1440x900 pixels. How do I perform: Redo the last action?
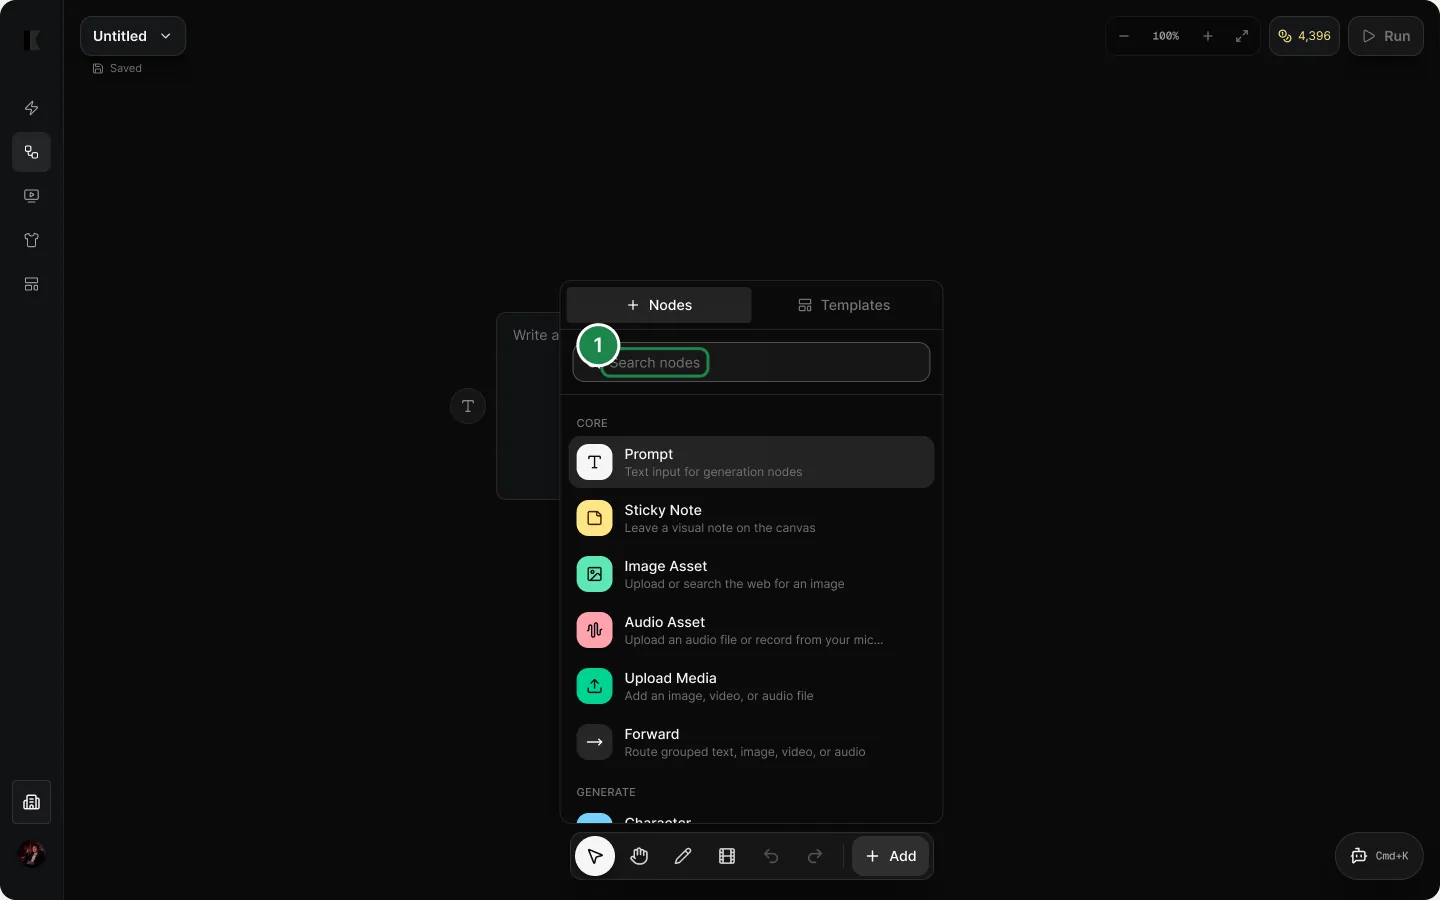[x=815, y=856]
